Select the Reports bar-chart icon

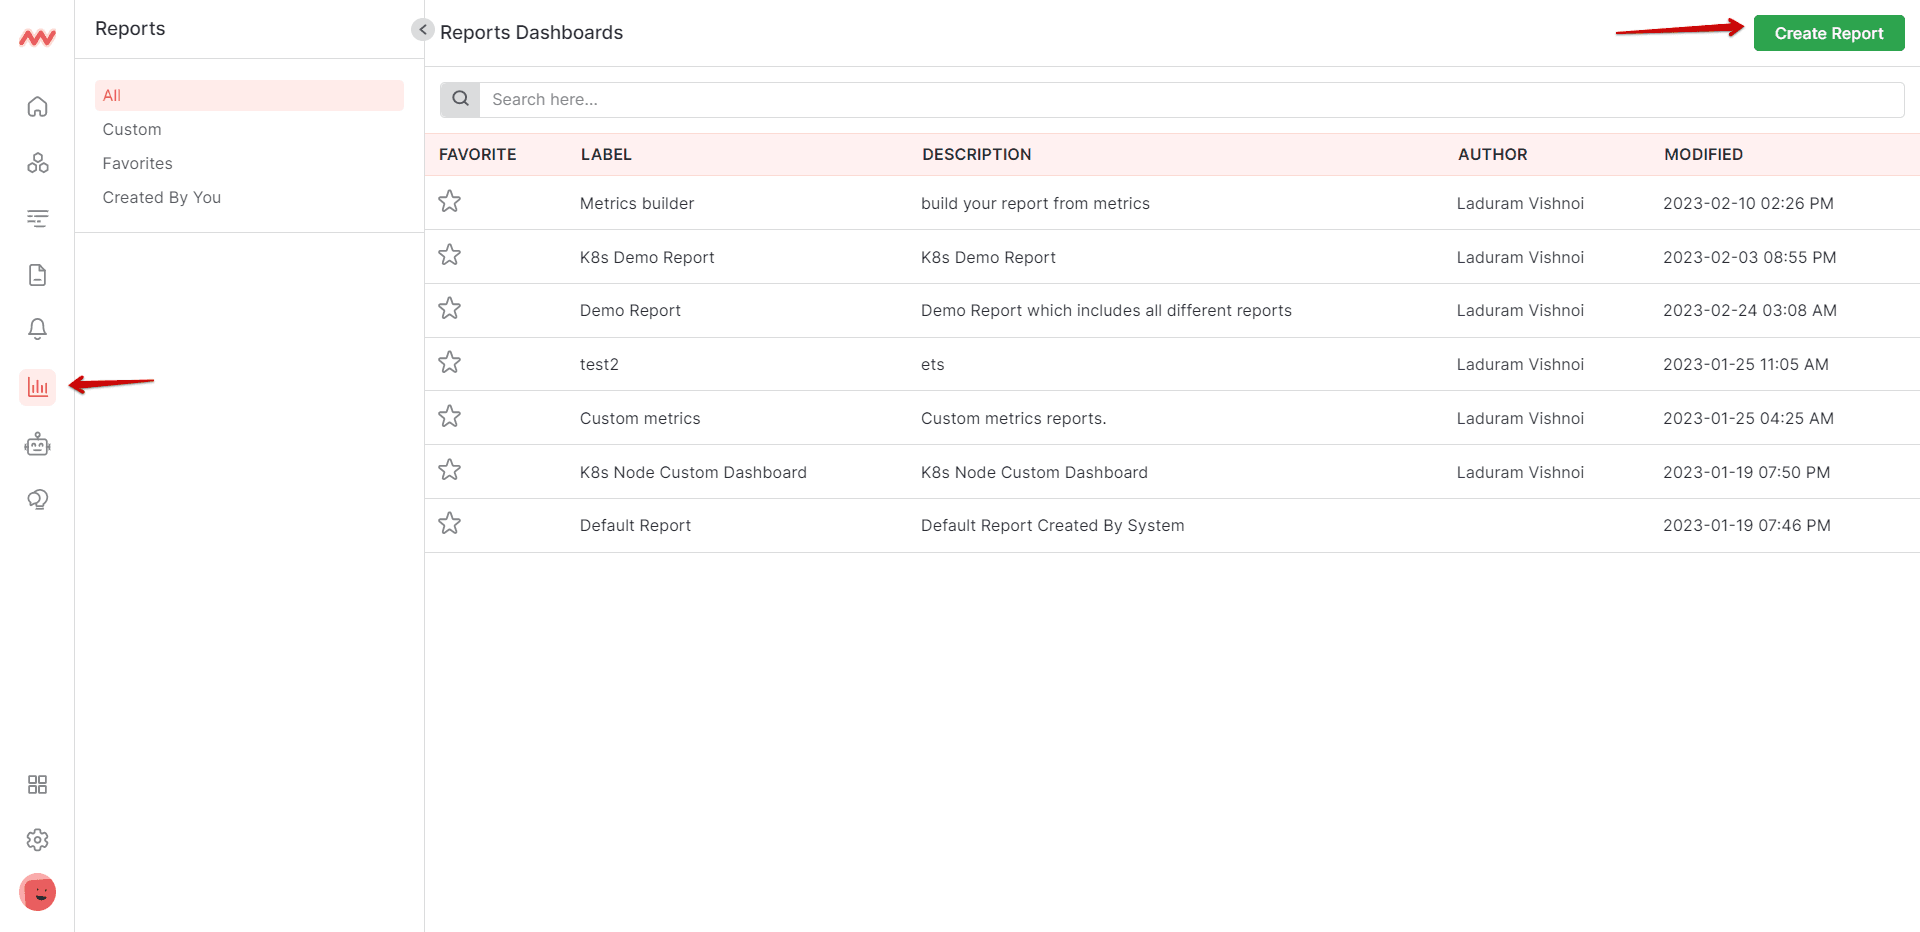(x=37, y=387)
